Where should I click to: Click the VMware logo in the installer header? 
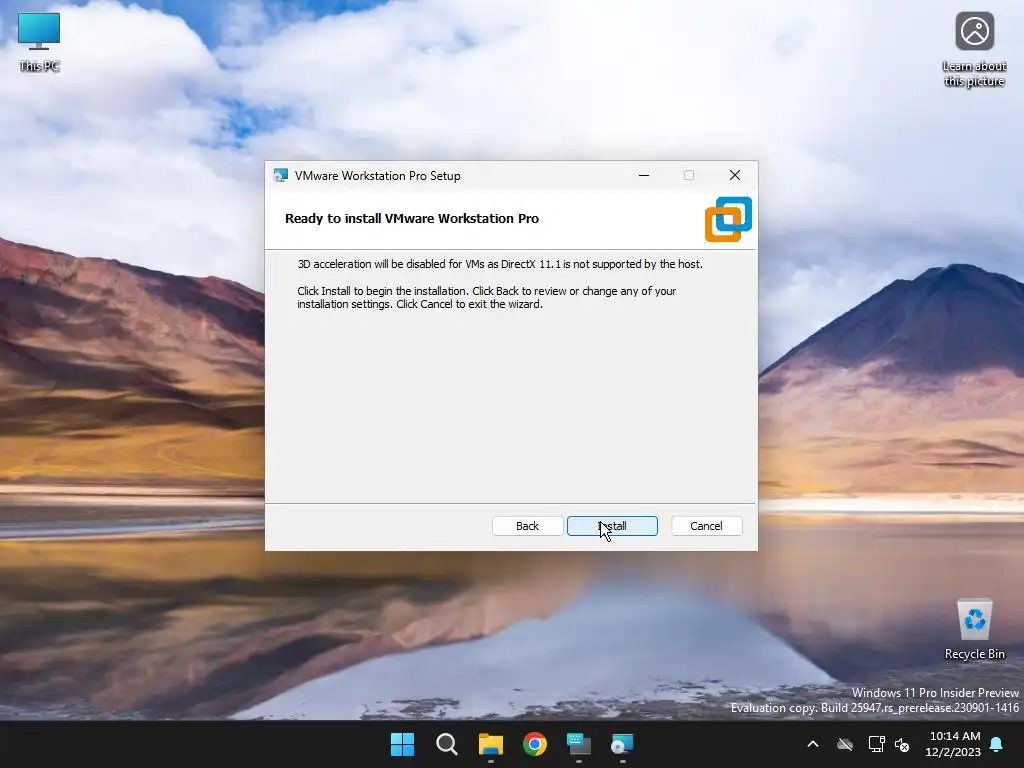coord(728,219)
